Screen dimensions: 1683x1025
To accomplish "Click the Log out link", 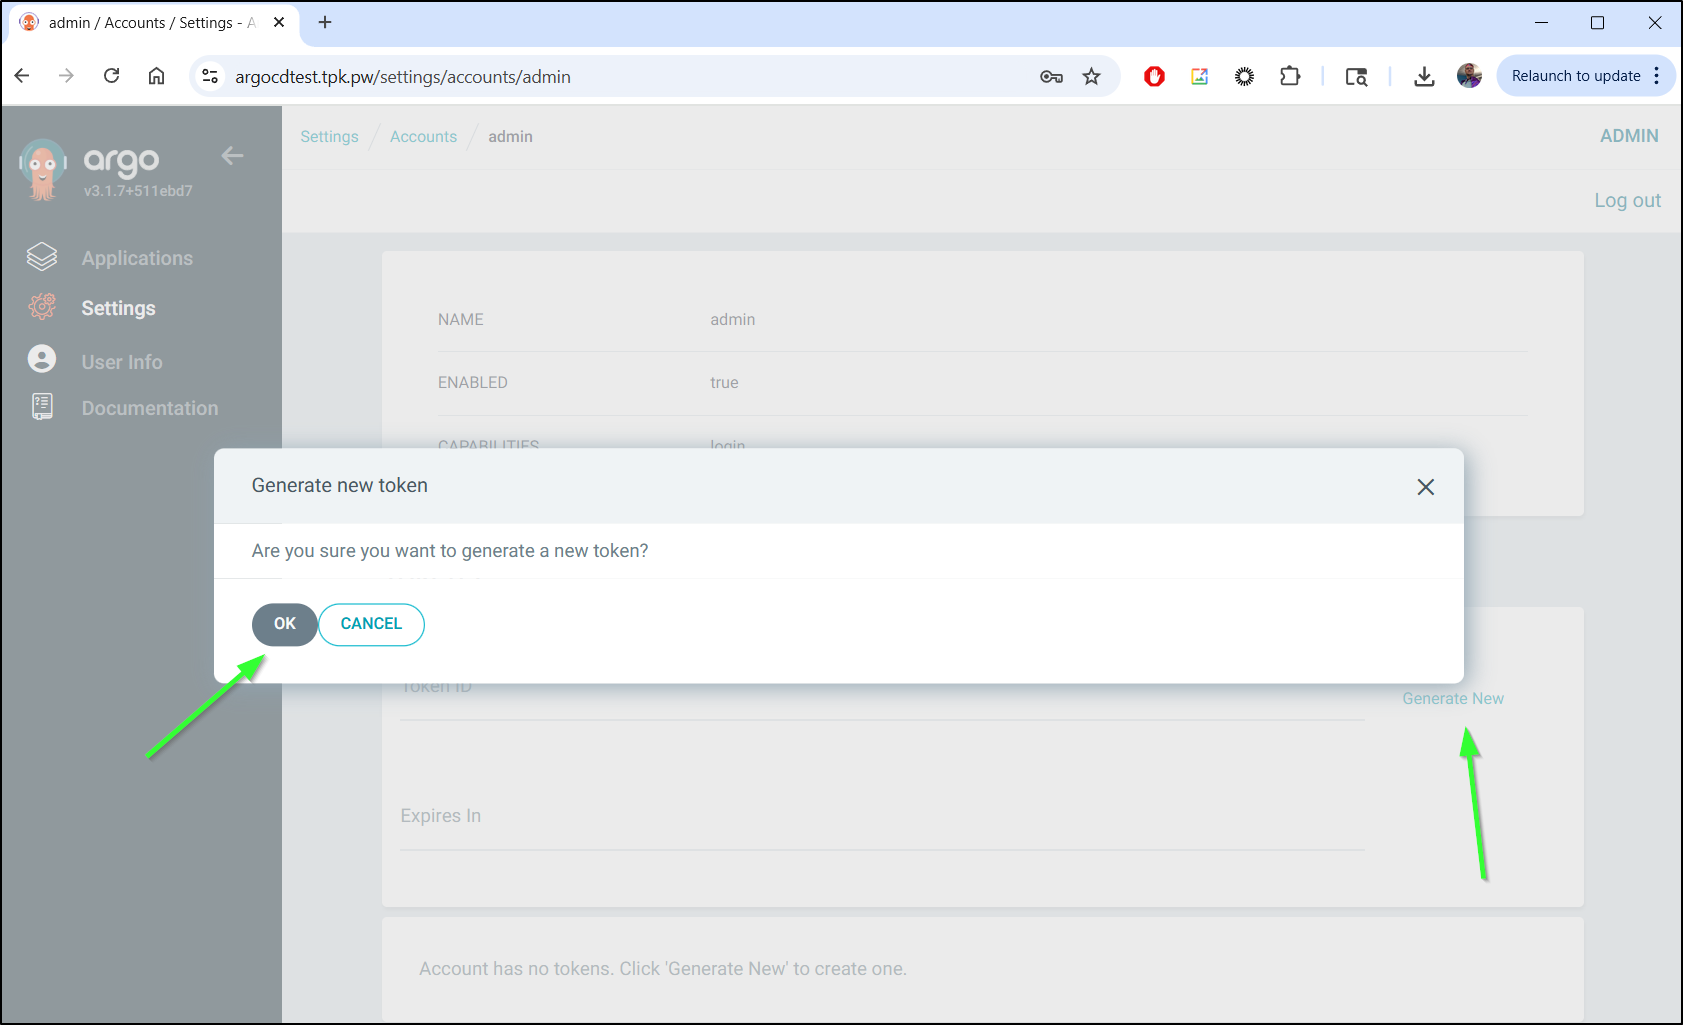I will (1627, 200).
